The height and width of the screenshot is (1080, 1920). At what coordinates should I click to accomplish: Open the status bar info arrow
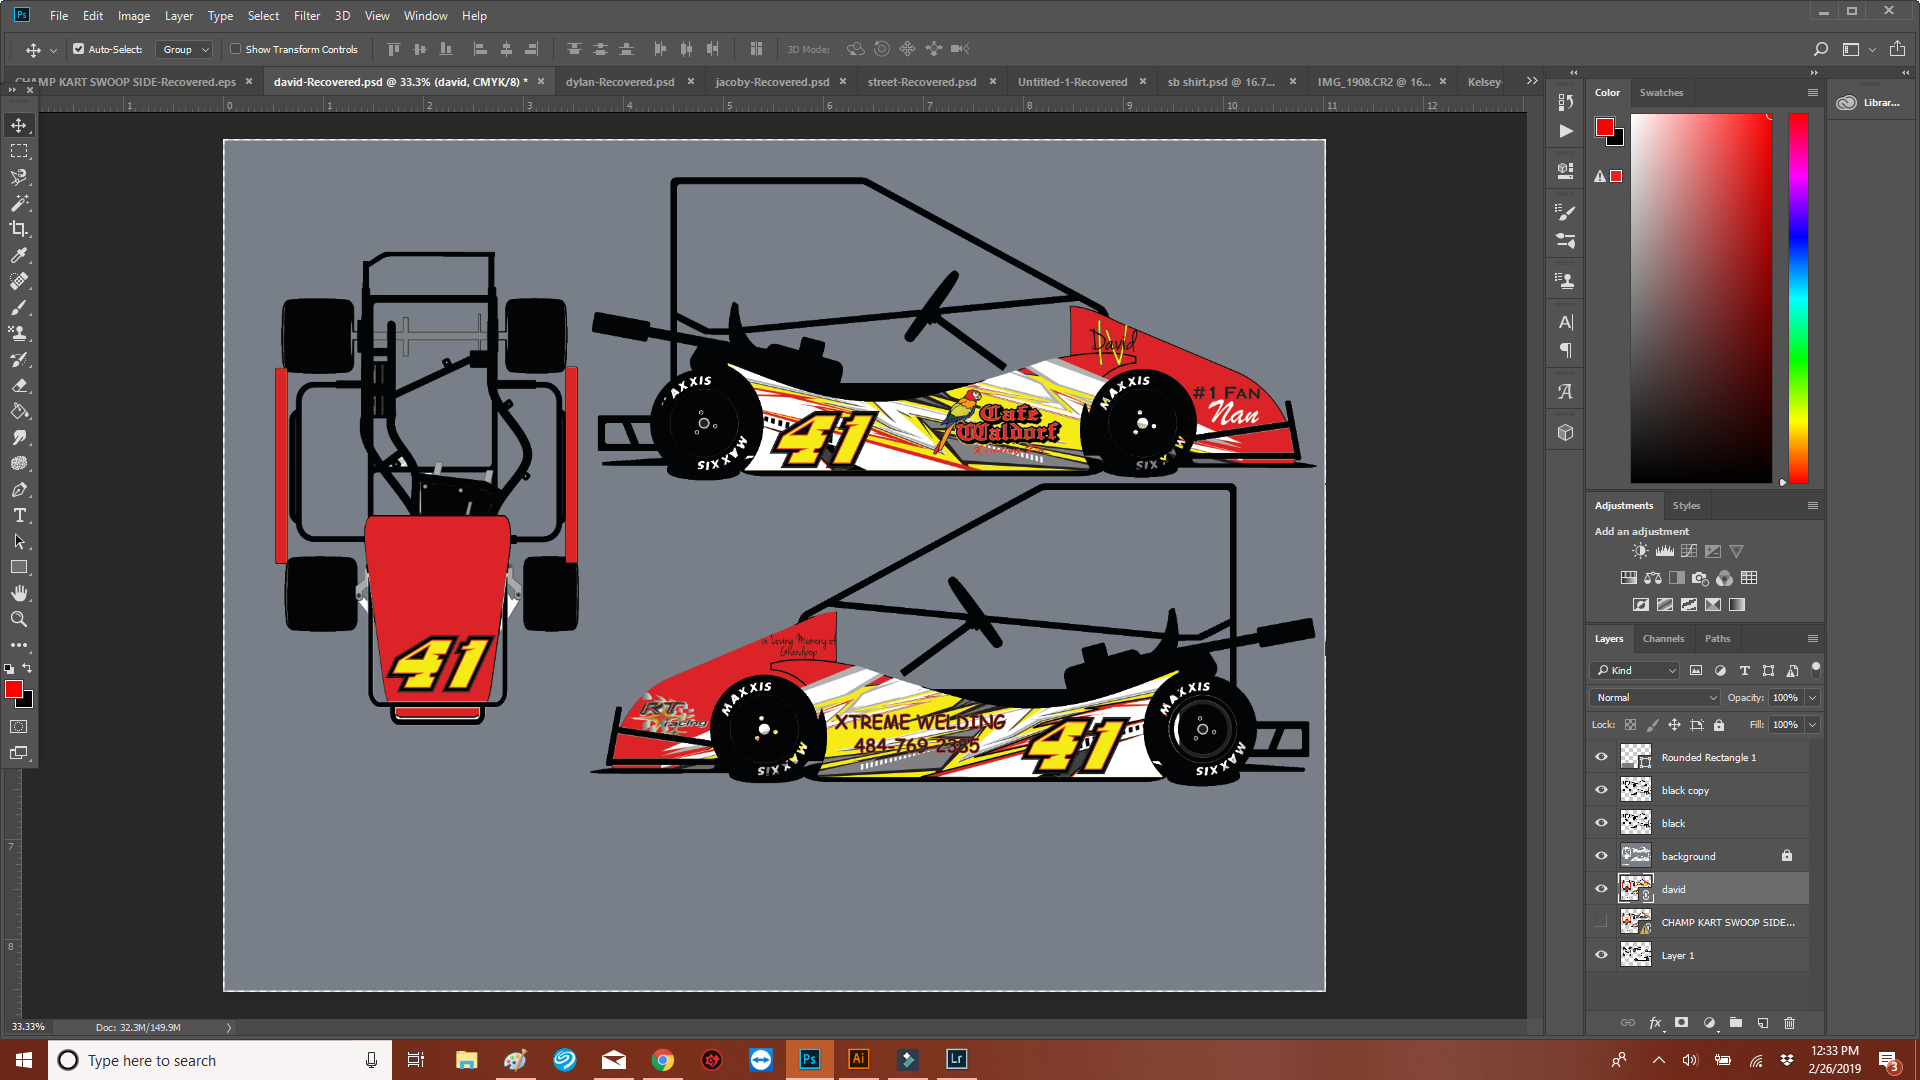tap(229, 1027)
